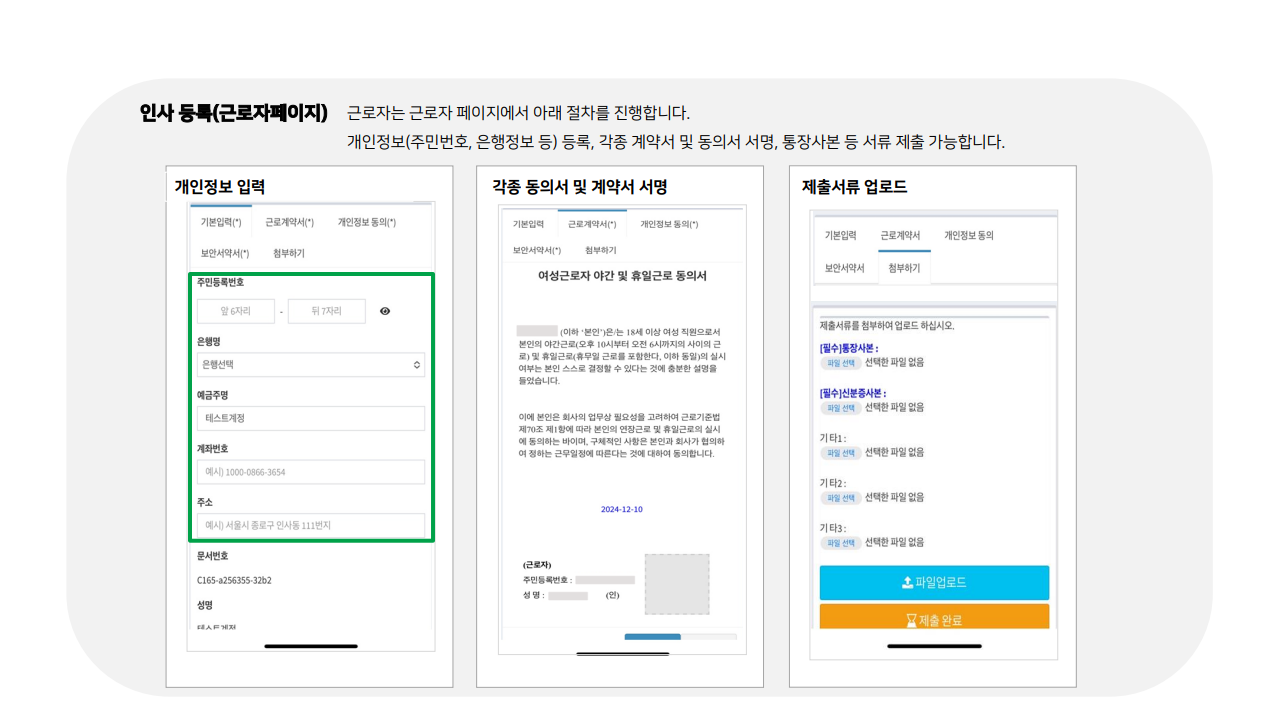
Task: Open the 은행선택 bank selection dropdown
Action: click(x=311, y=365)
